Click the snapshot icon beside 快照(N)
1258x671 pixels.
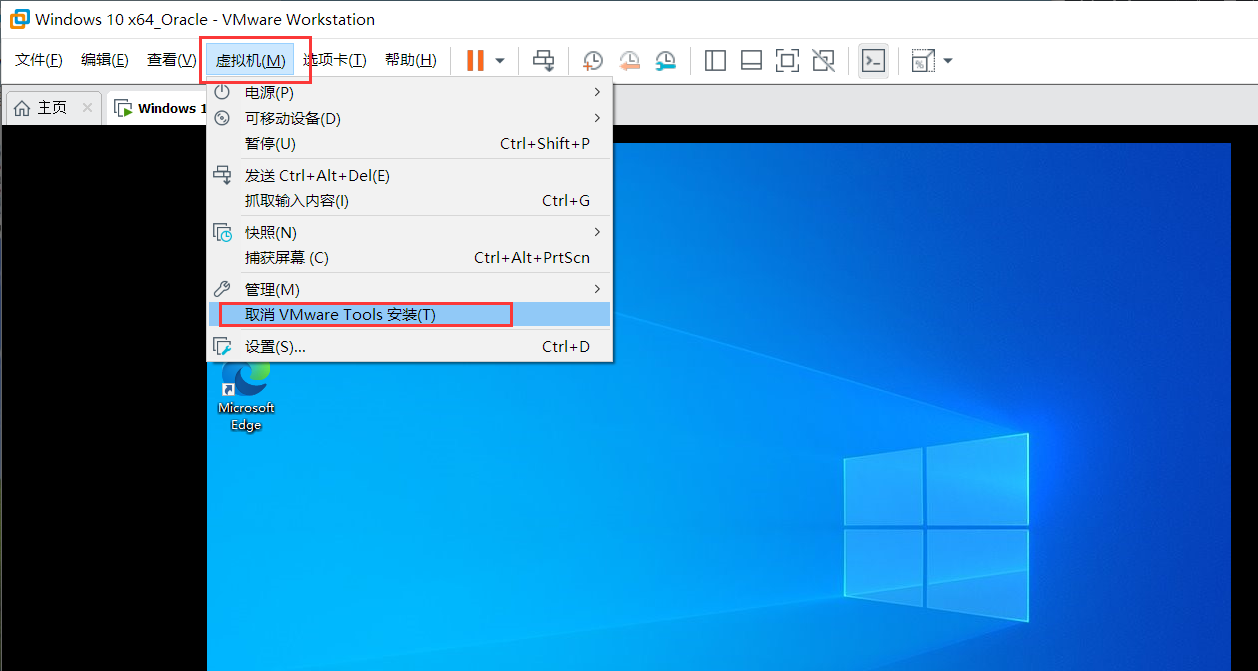(x=222, y=232)
